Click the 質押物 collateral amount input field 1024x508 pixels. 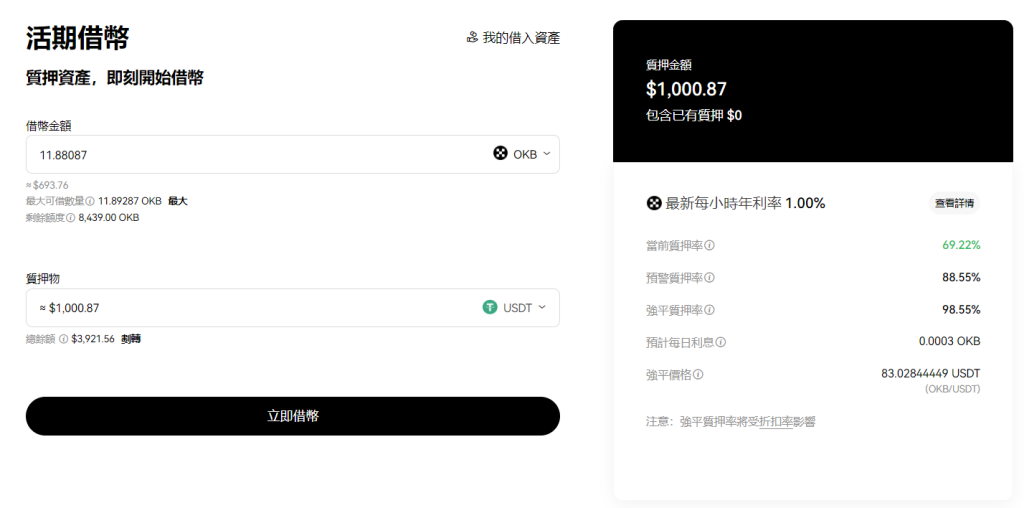(250, 308)
